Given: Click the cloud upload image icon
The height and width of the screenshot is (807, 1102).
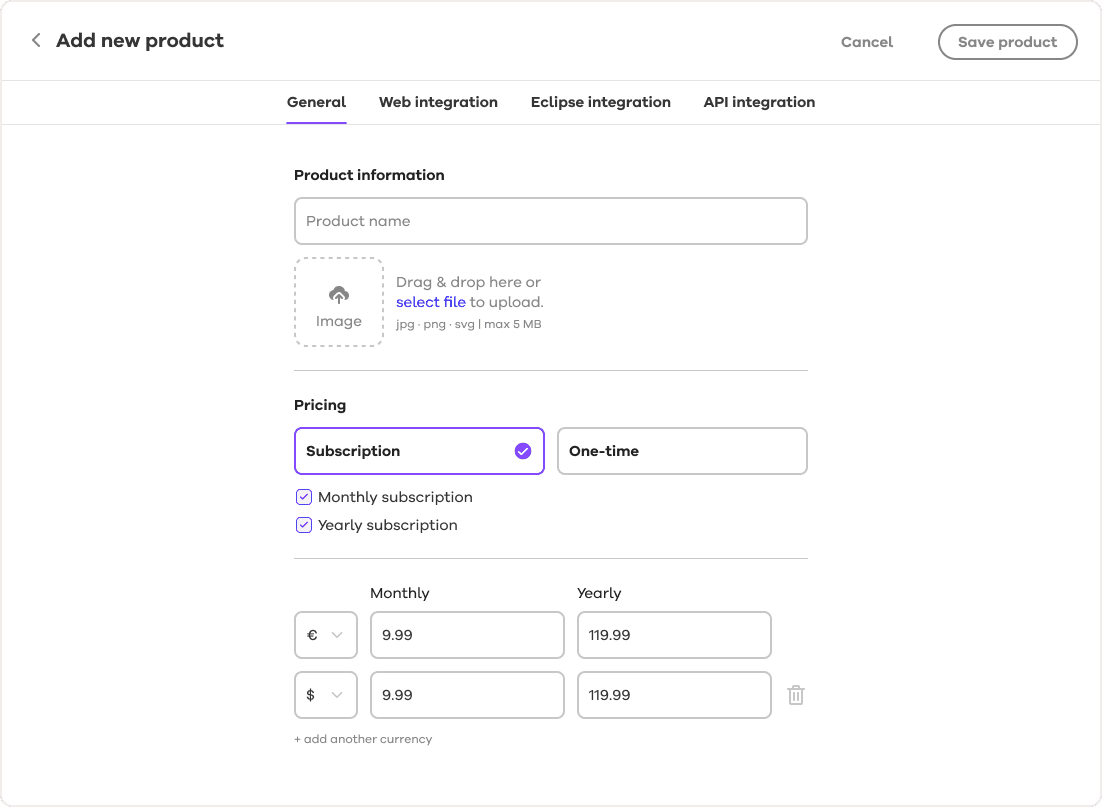Looking at the screenshot, I should coord(339,295).
